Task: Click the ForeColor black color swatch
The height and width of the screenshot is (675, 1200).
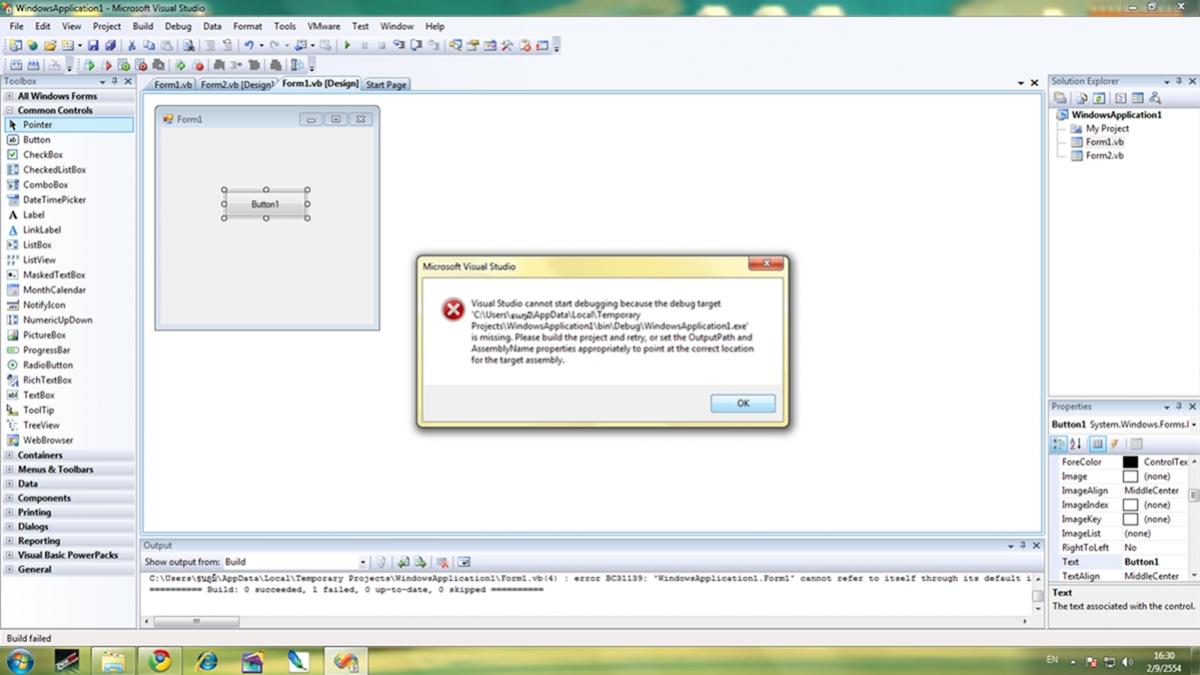Action: pyautogui.click(x=1130, y=462)
